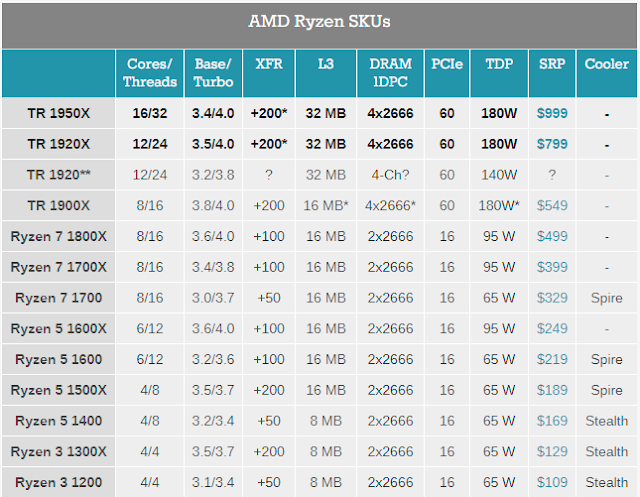The image size is (640, 497).
Task: Select the Ryzen 5 1400 row label
Action: [x=57, y=421]
